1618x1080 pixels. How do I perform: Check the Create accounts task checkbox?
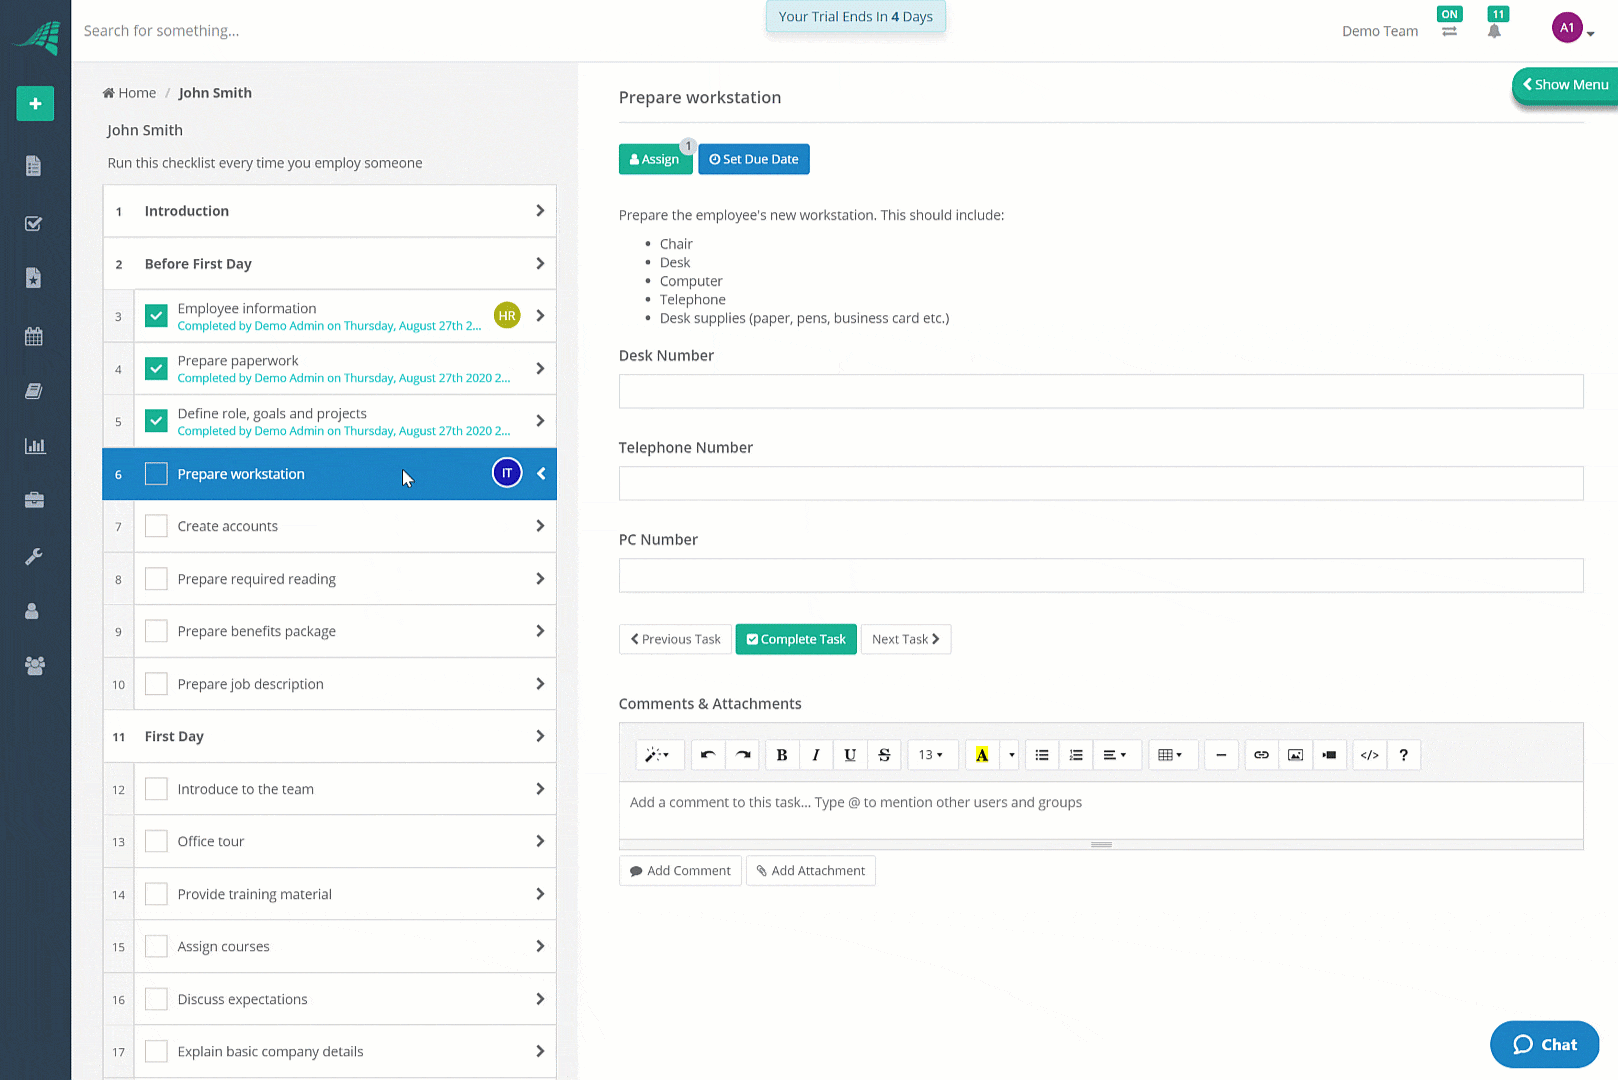pyautogui.click(x=156, y=526)
